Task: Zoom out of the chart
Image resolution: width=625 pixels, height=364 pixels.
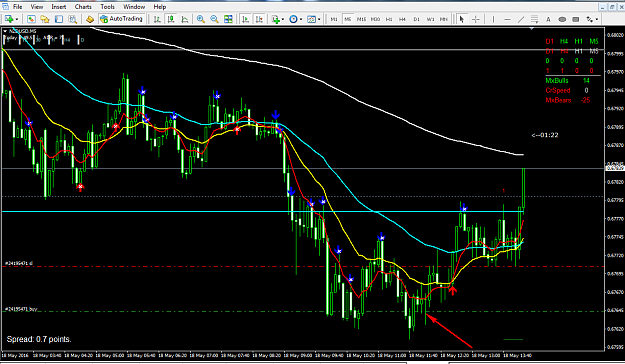Action: (214, 19)
